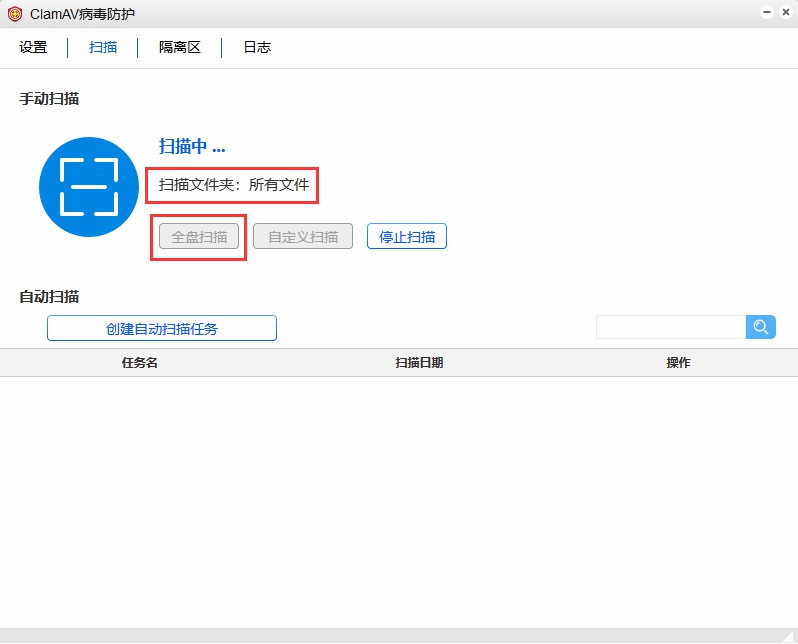Click 创建自动扫描任务 button
The height and width of the screenshot is (644, 798).
click(x=162, y=328)
